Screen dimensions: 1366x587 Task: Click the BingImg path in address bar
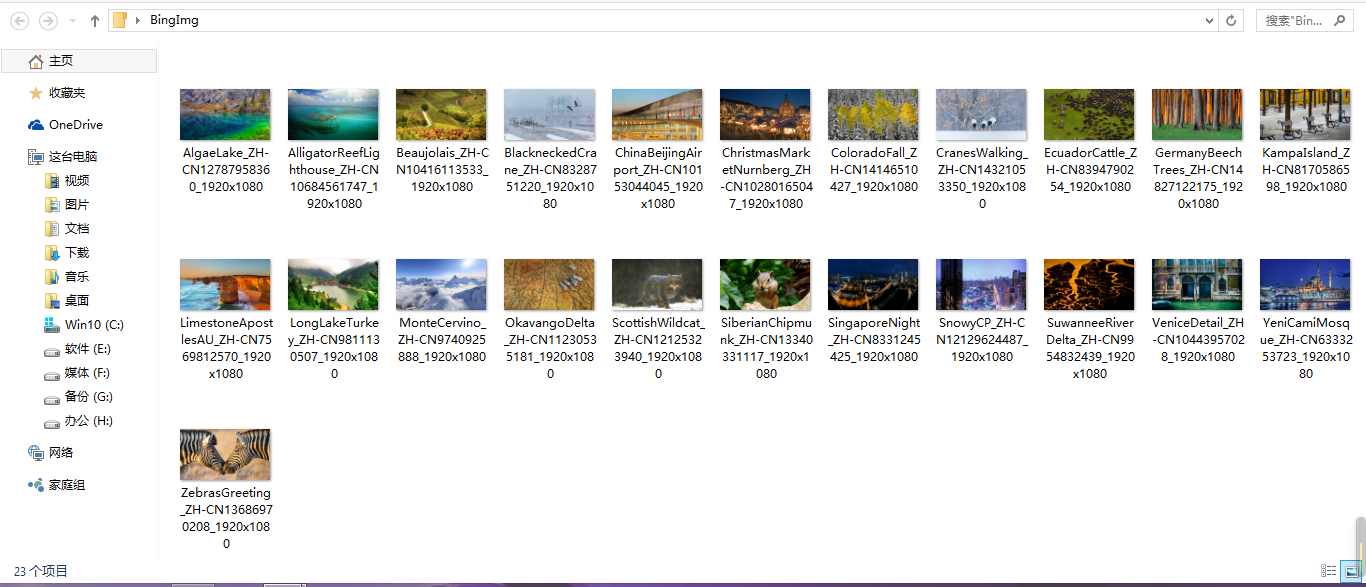point(174,20)
